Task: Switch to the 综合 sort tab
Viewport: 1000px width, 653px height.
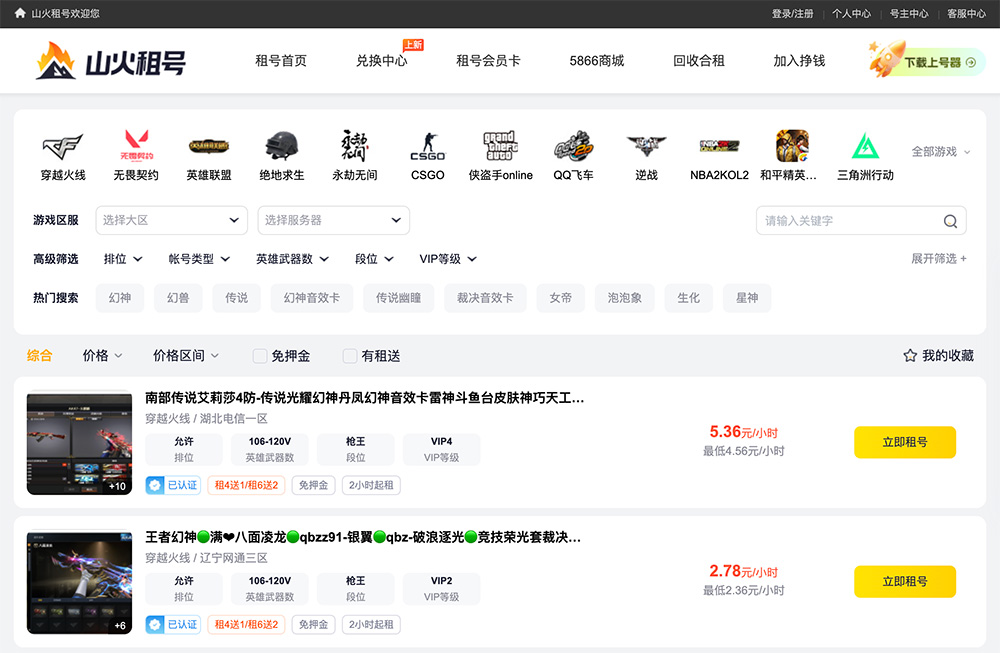Action: tap(40, 356)
